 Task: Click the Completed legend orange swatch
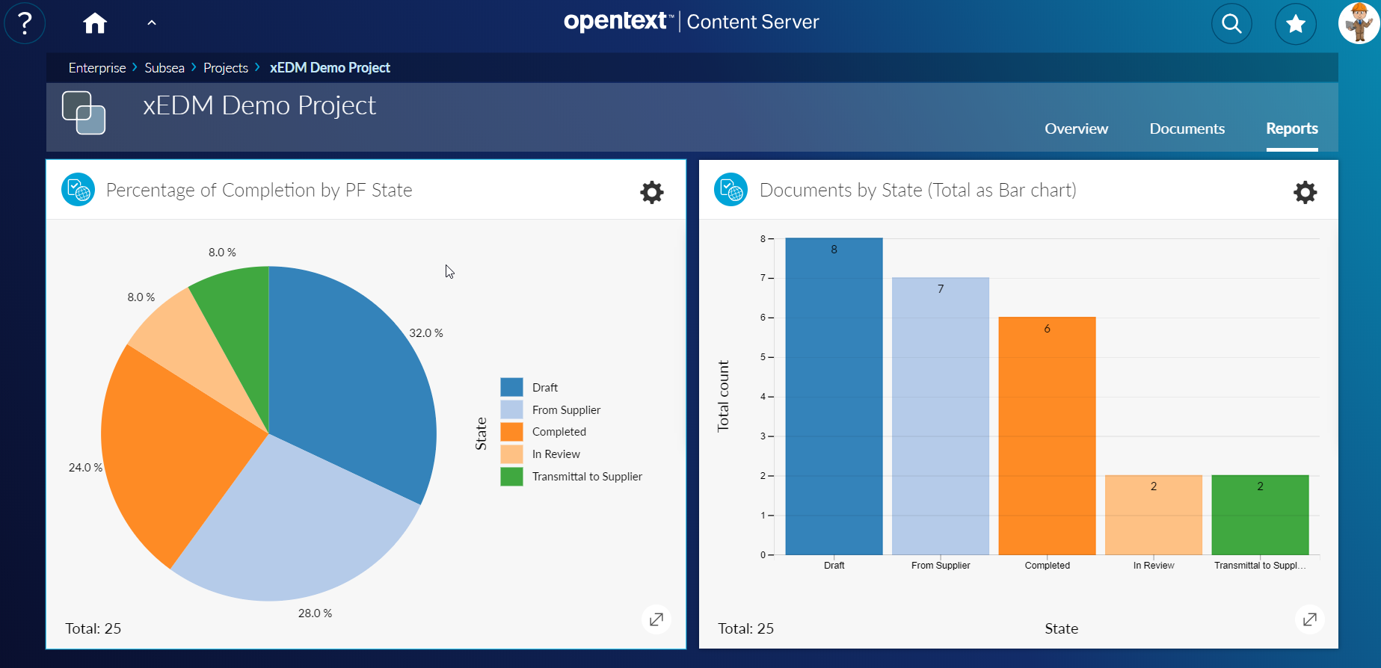click(x=512, y=432)
